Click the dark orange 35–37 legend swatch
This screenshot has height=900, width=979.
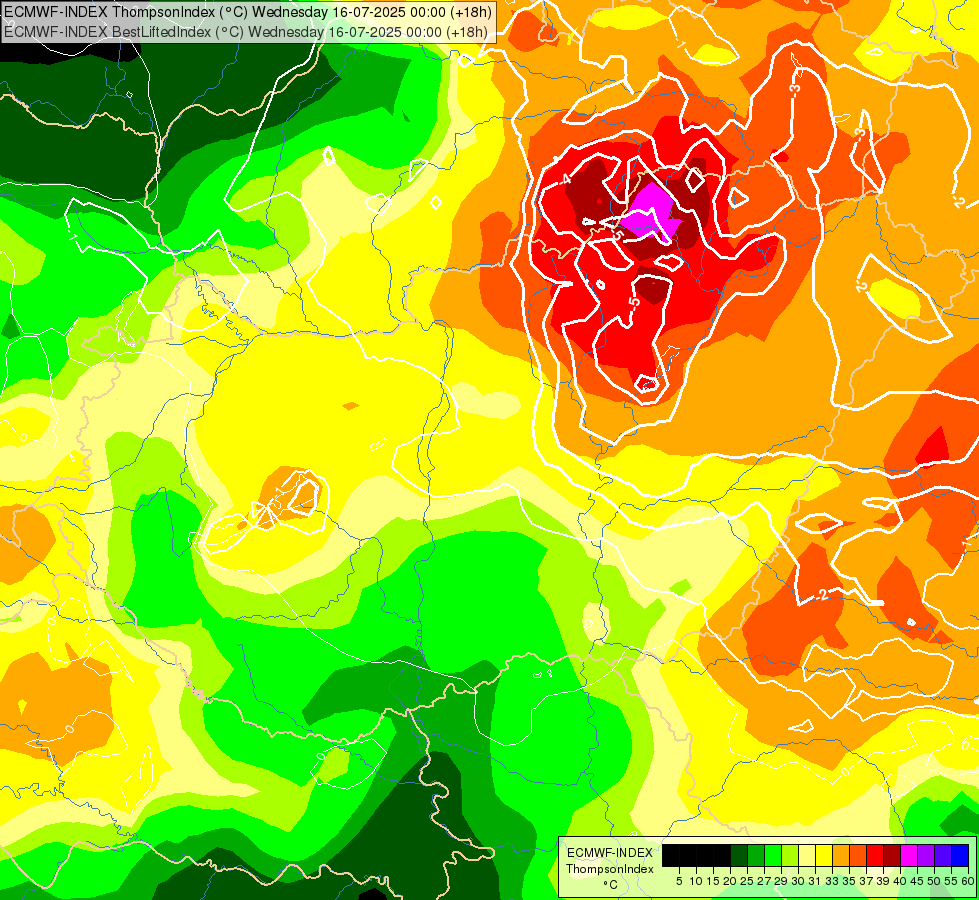point(858,855)
